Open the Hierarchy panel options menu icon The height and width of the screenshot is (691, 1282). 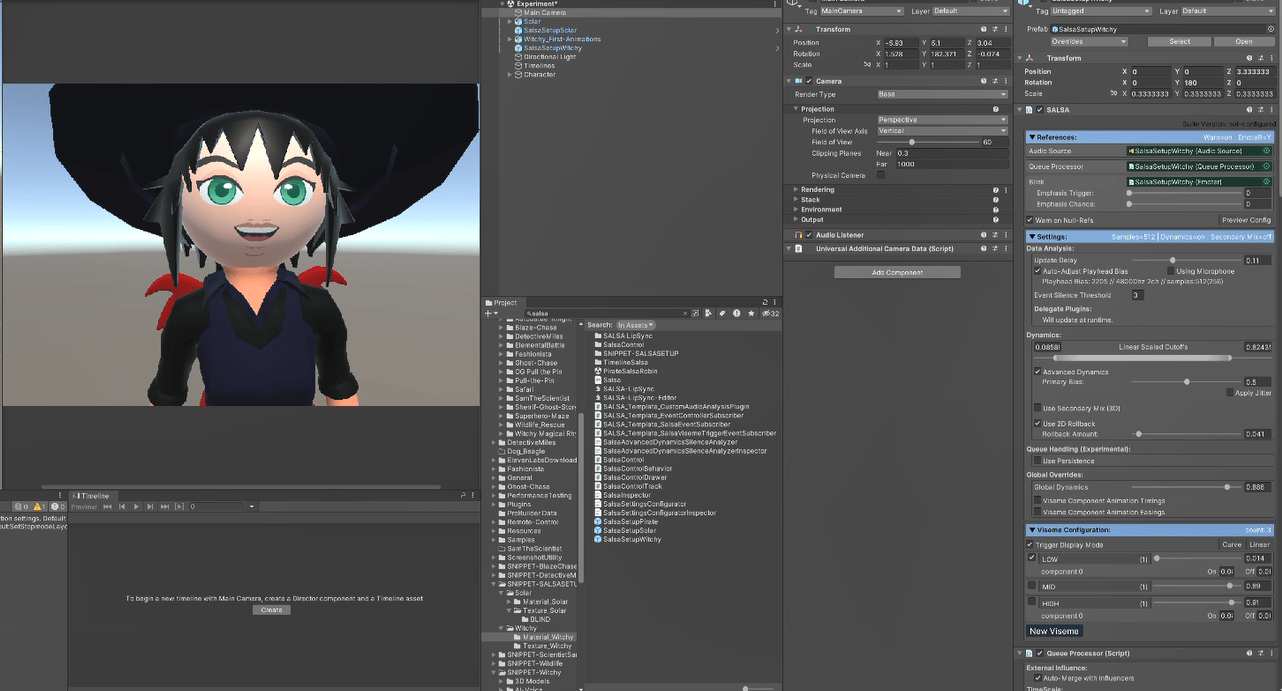point(776,4)
